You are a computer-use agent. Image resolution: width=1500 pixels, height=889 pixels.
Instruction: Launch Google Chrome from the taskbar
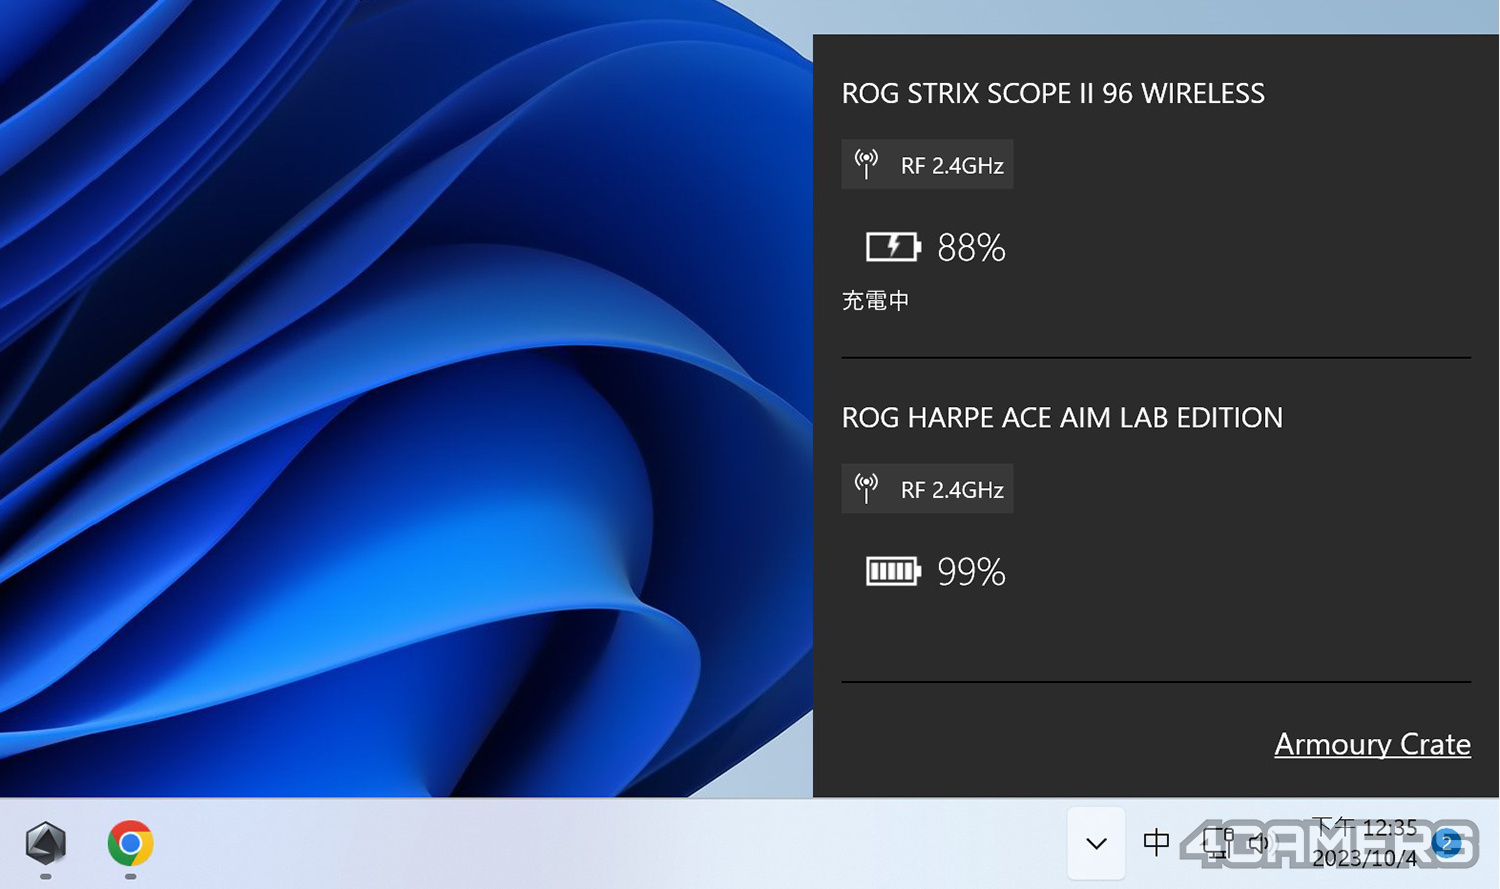click(x=130, y=843)
